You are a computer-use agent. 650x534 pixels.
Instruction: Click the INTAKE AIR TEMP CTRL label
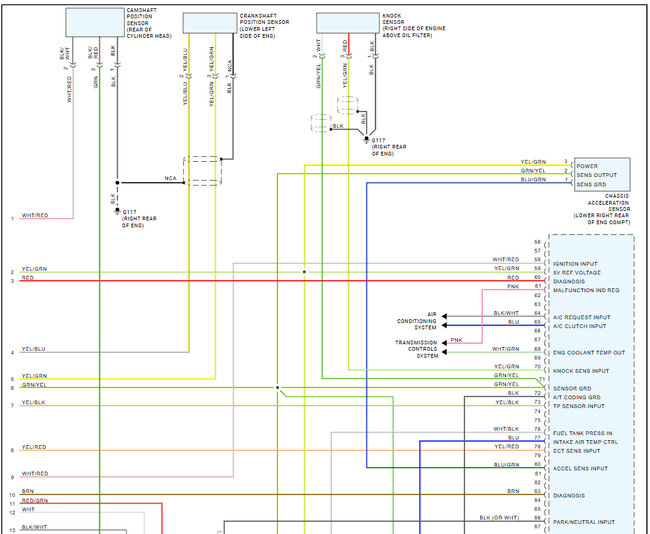(x=585, y=442)
